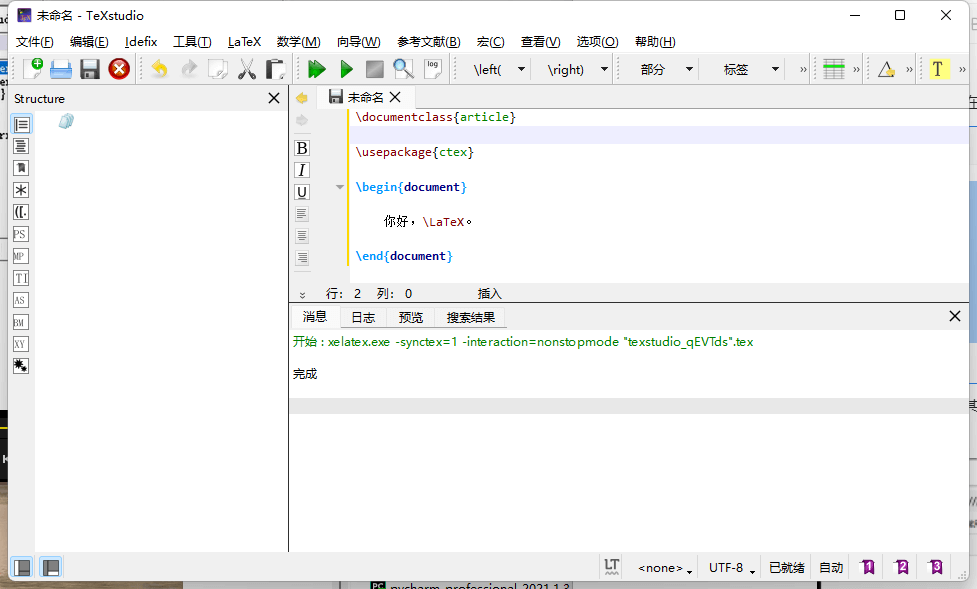Open the viewer magnifier icon
The height and width of the screenshot is (589, 977).
[404, 69]
